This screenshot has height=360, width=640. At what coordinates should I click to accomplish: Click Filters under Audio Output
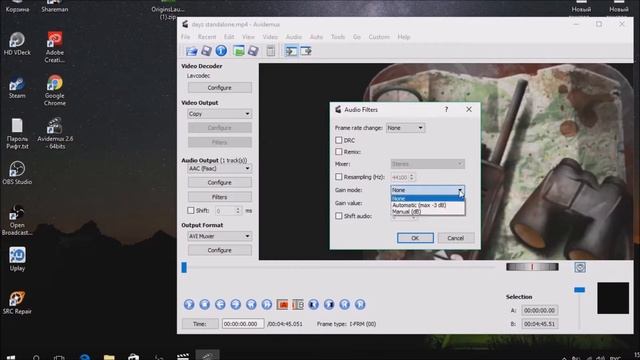220,197
